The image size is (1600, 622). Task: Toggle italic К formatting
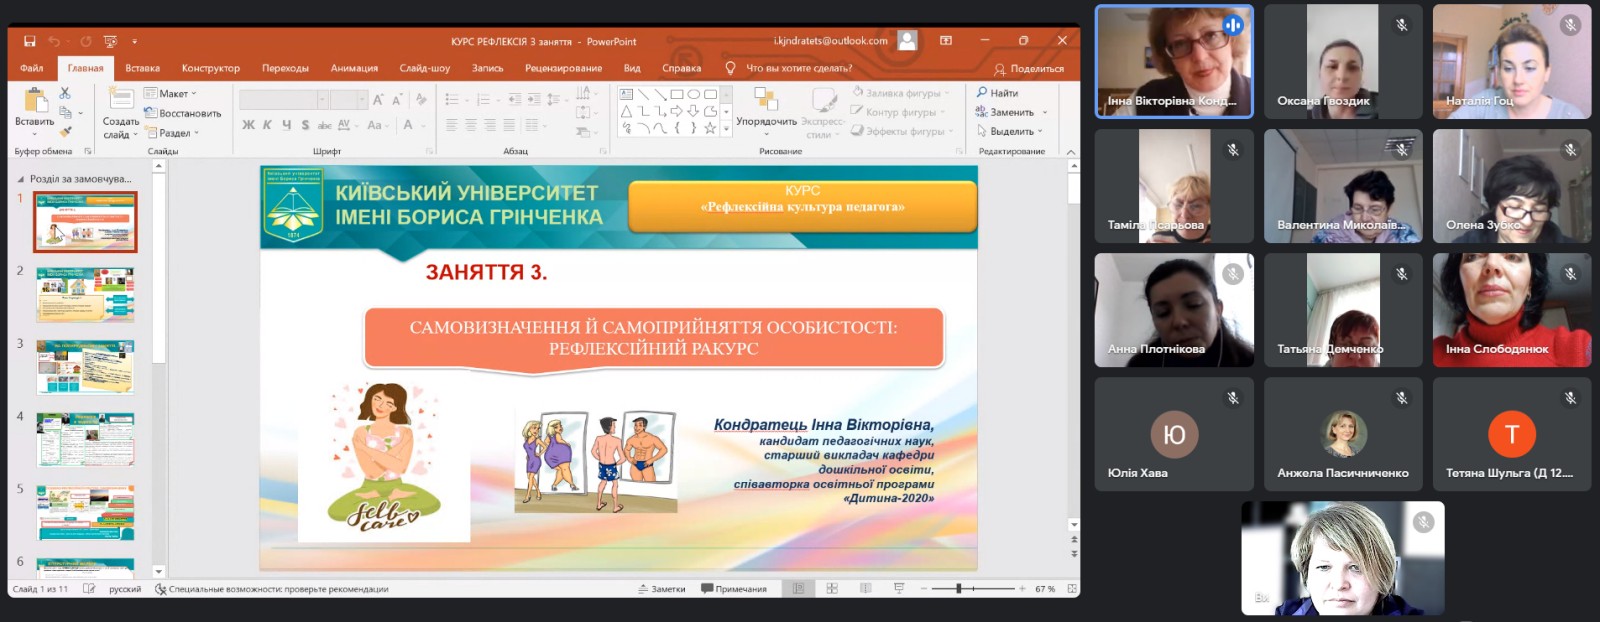tap(267, 125)
